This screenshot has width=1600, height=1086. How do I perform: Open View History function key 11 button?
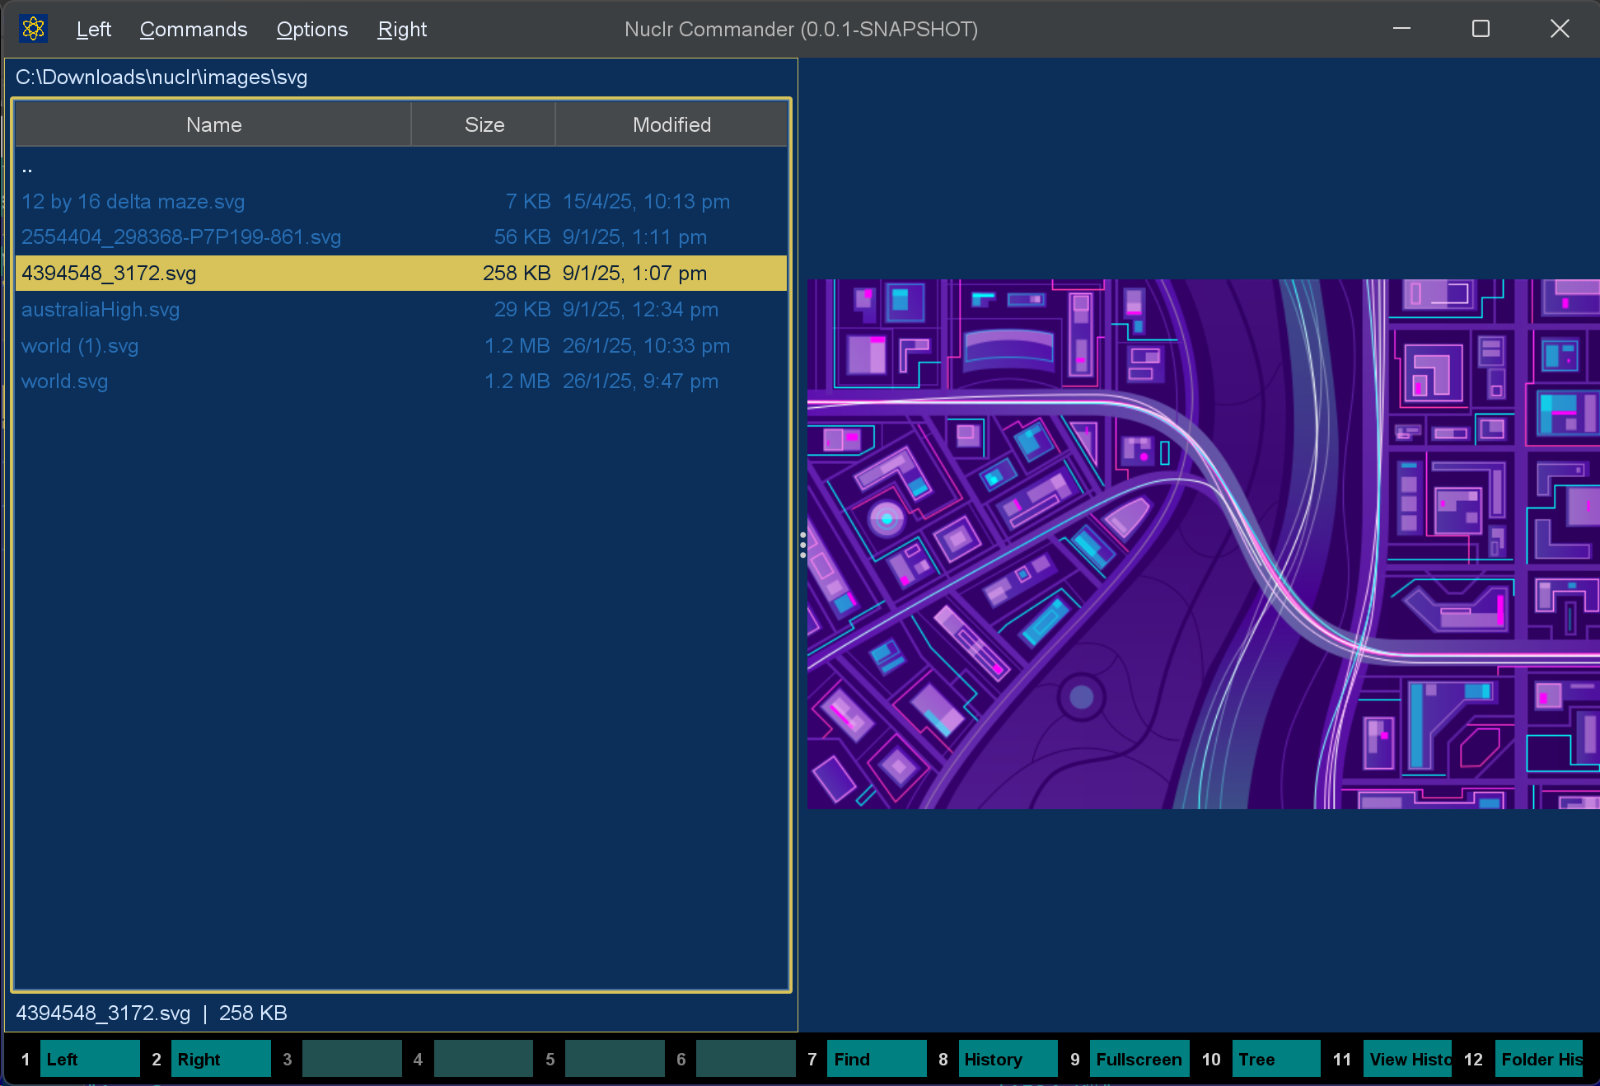pos(1408,1059)
